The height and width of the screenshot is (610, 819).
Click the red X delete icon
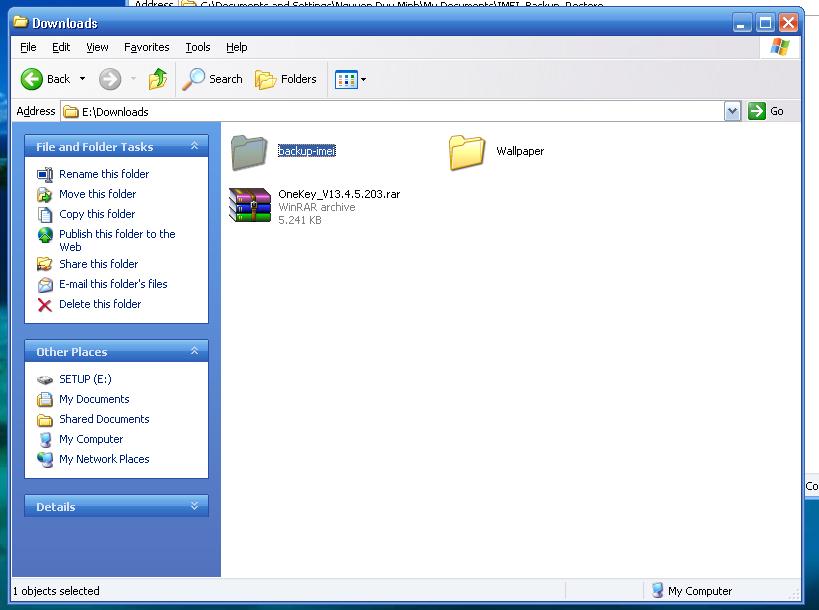(x=45, y=304)
